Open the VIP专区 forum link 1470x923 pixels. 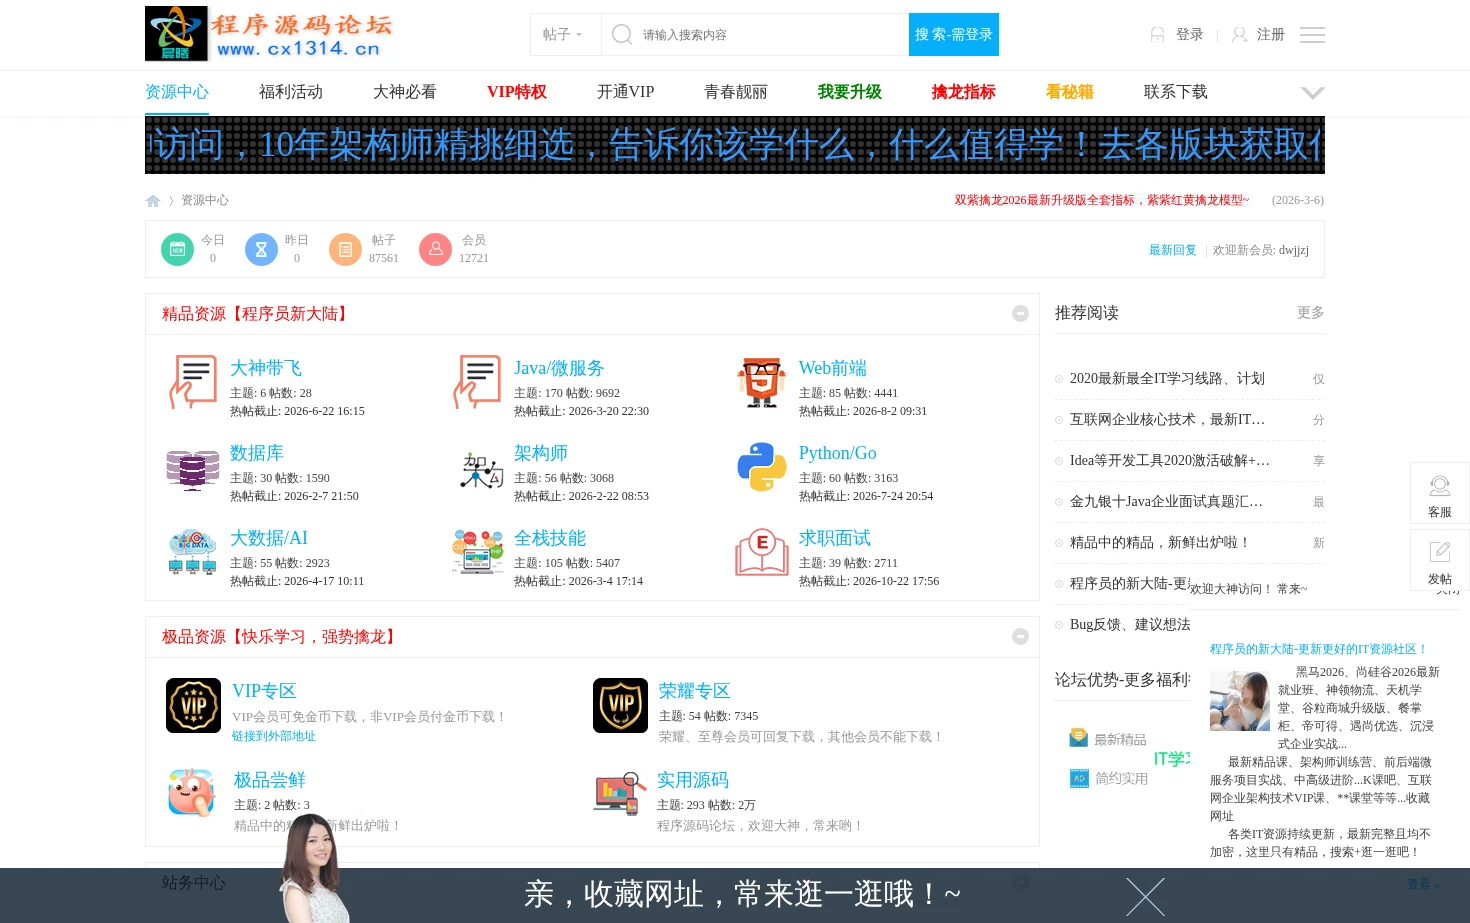click(x=264, y=691)
